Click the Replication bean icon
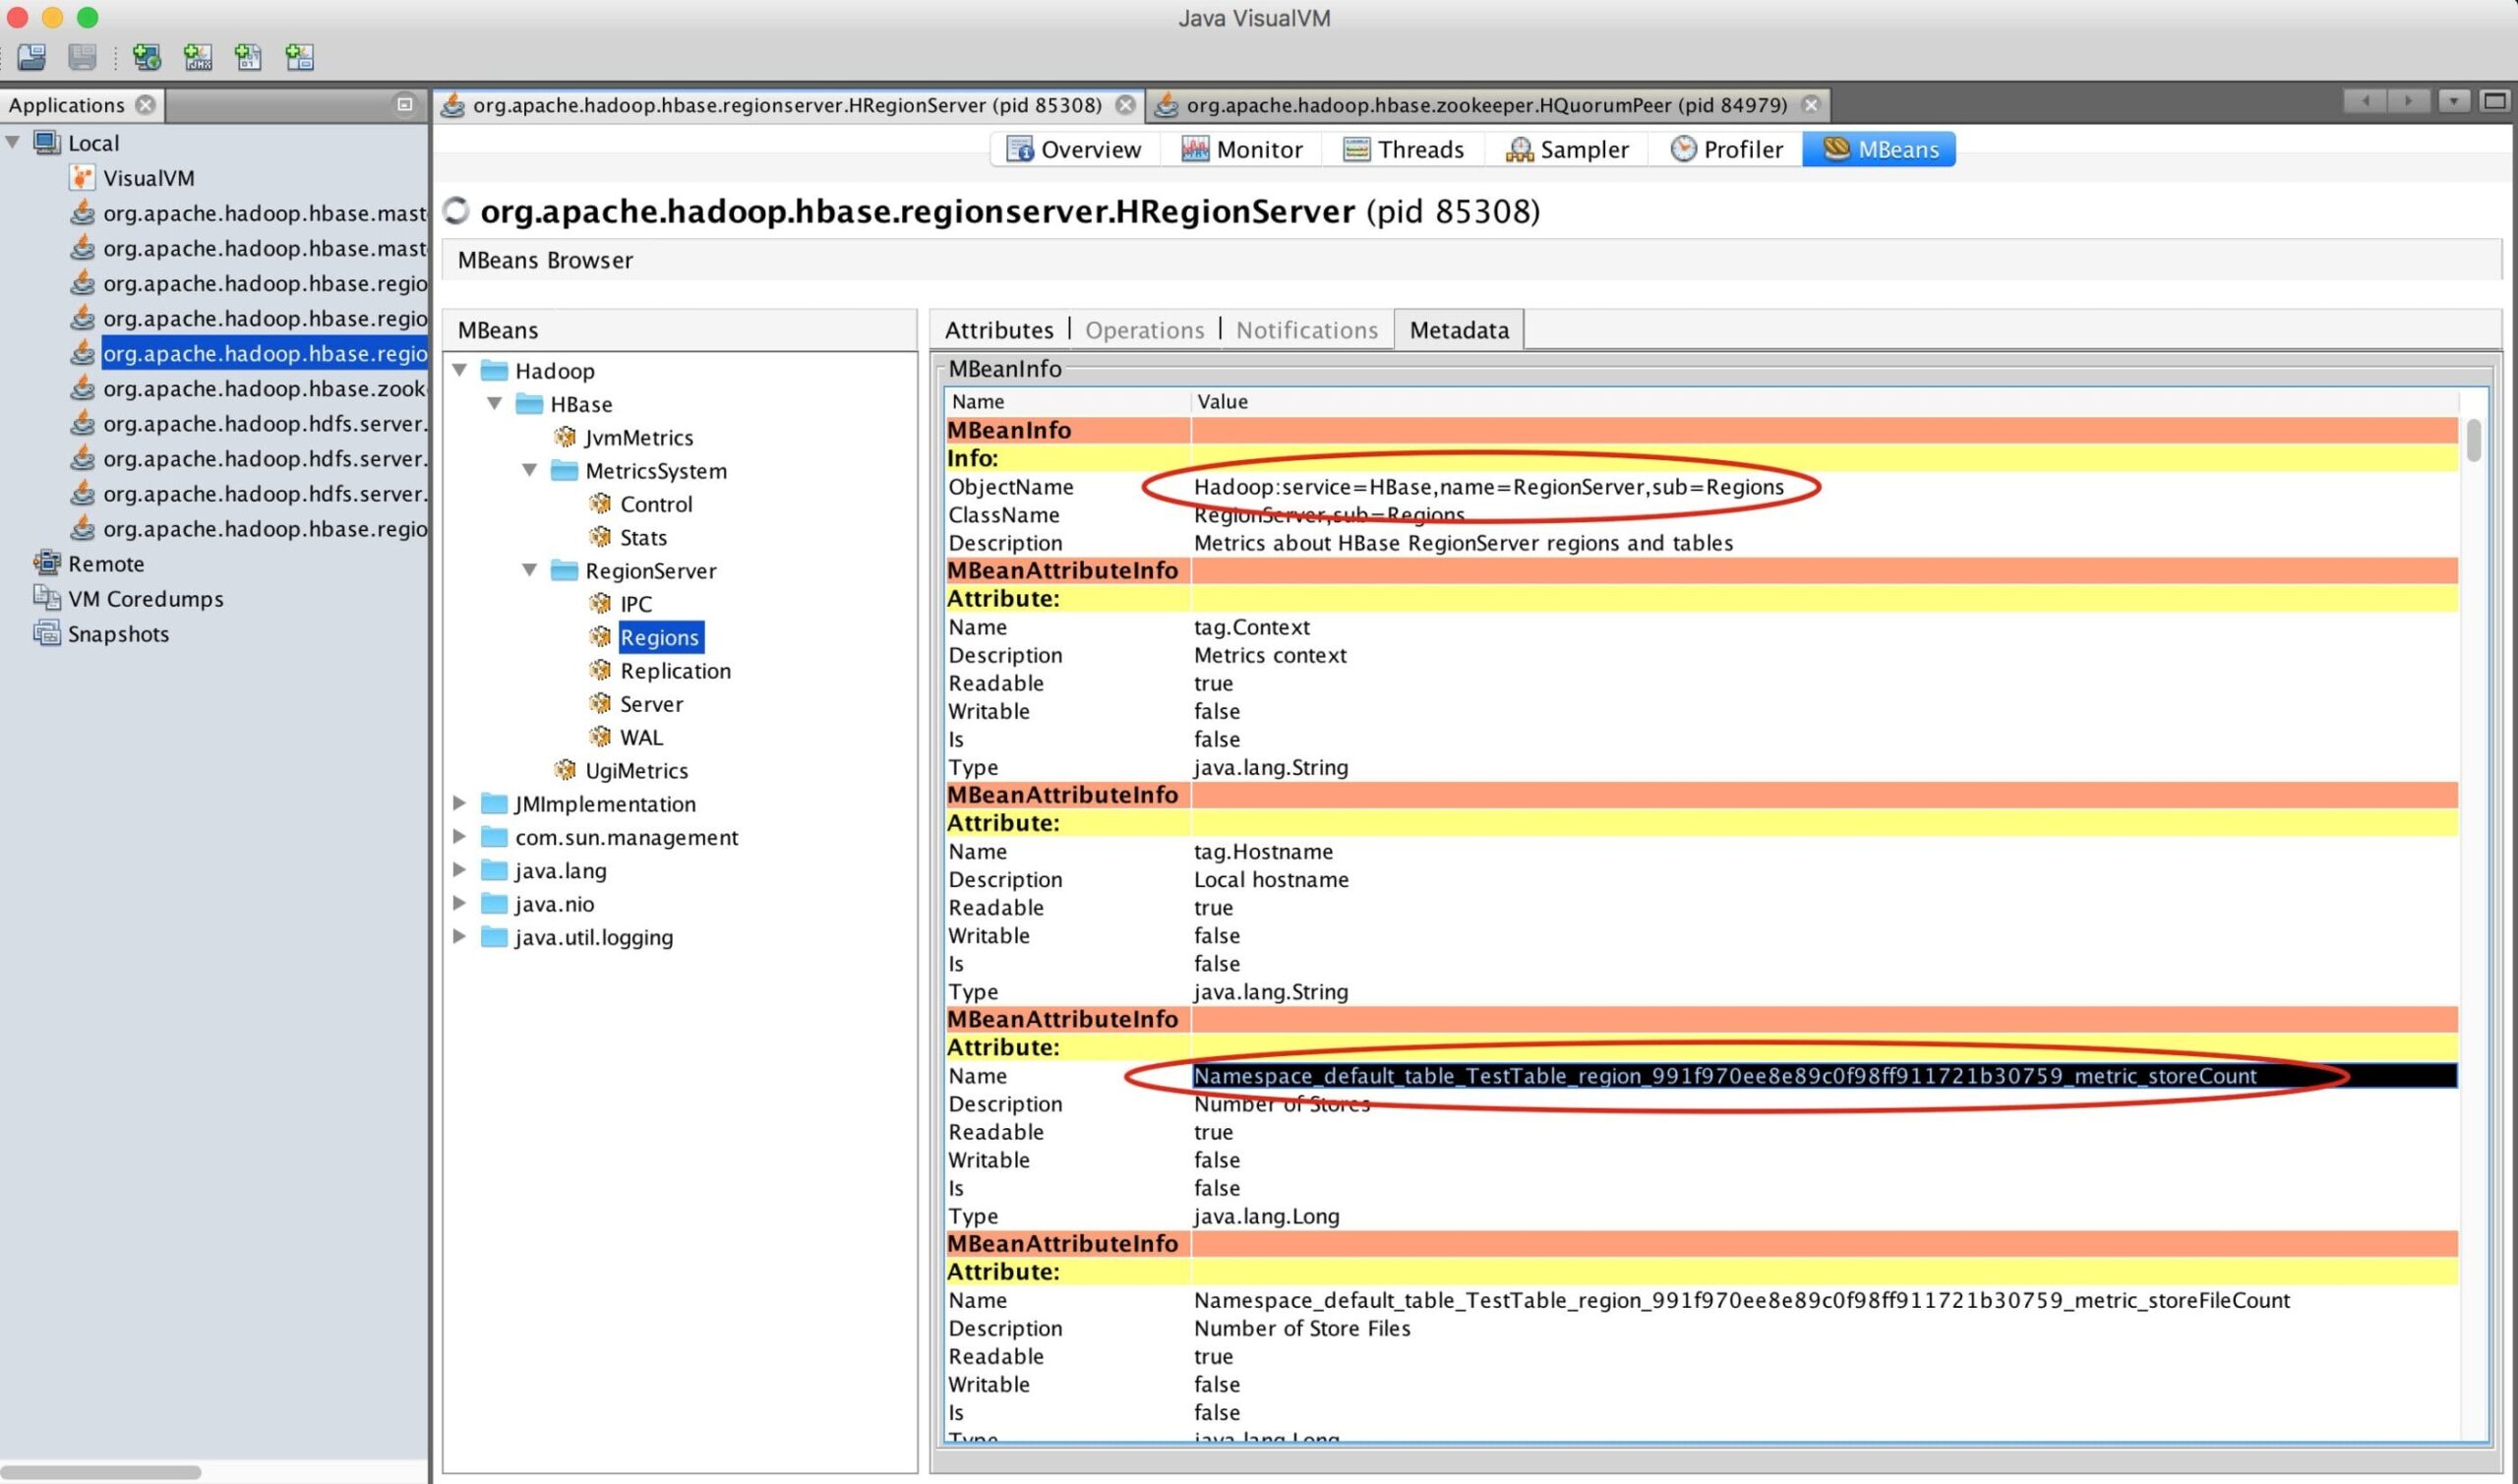This screenshot has width=2518, height=1484. click(x=600, y=670)
